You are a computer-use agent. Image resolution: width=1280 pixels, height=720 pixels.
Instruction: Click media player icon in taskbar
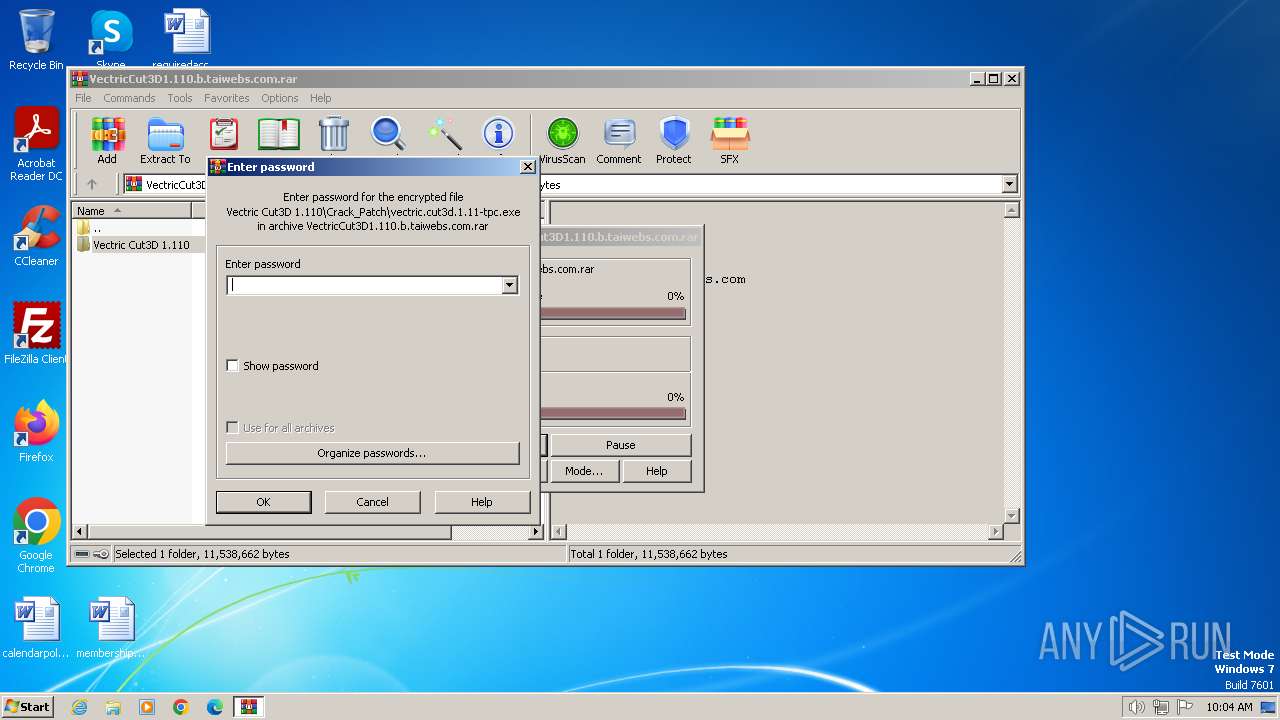pyautogui.click(x=147, y=707)
